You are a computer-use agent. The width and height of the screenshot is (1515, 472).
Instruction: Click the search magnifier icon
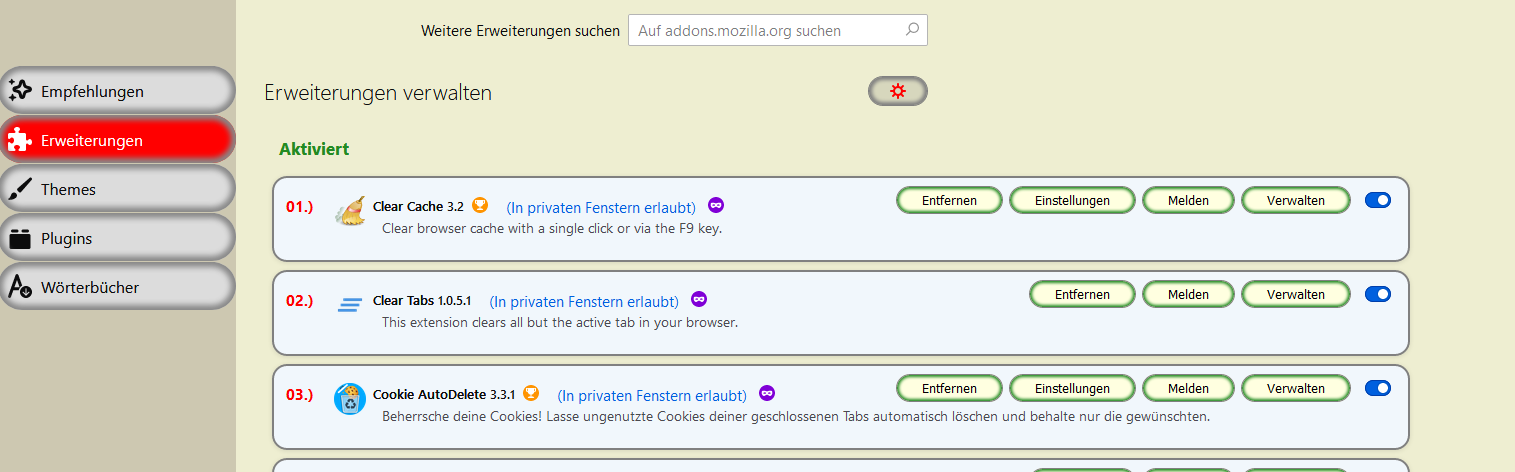click(912, 30)
